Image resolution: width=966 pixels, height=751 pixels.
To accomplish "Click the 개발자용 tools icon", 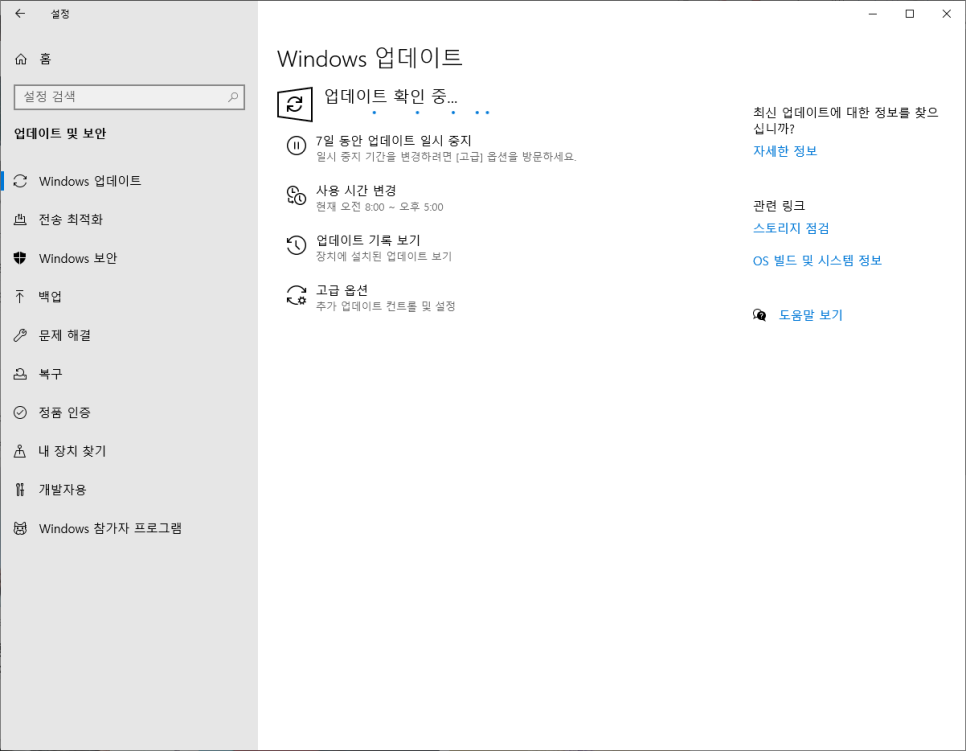I will pyautogui.click(x=20, y=490).
